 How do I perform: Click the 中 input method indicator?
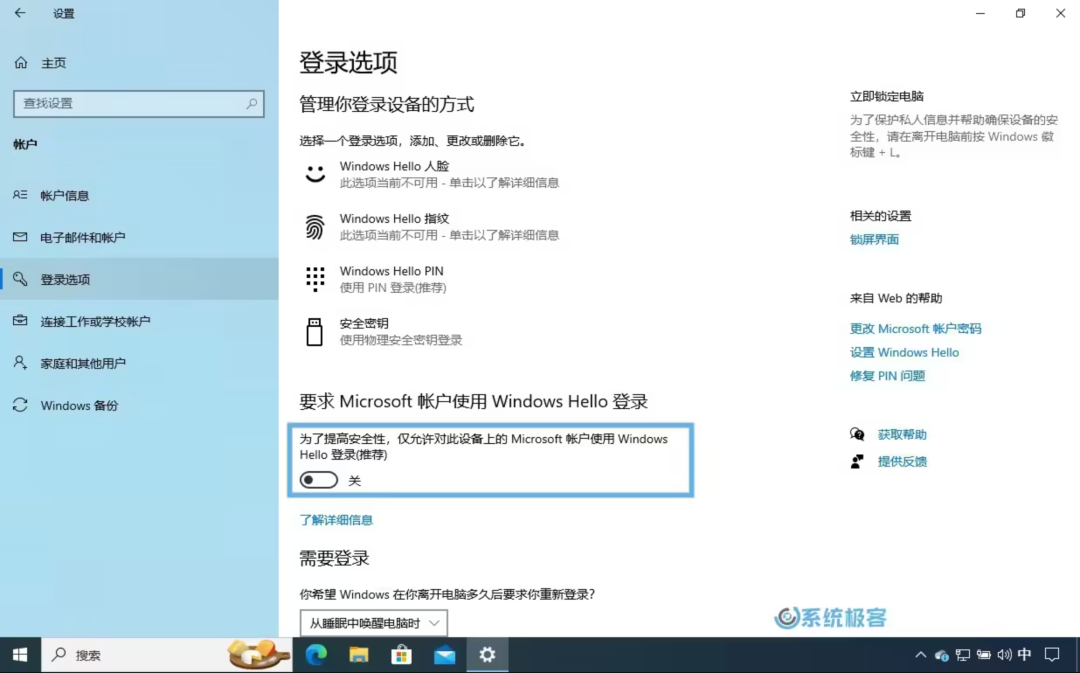[x=1025, y=655]
